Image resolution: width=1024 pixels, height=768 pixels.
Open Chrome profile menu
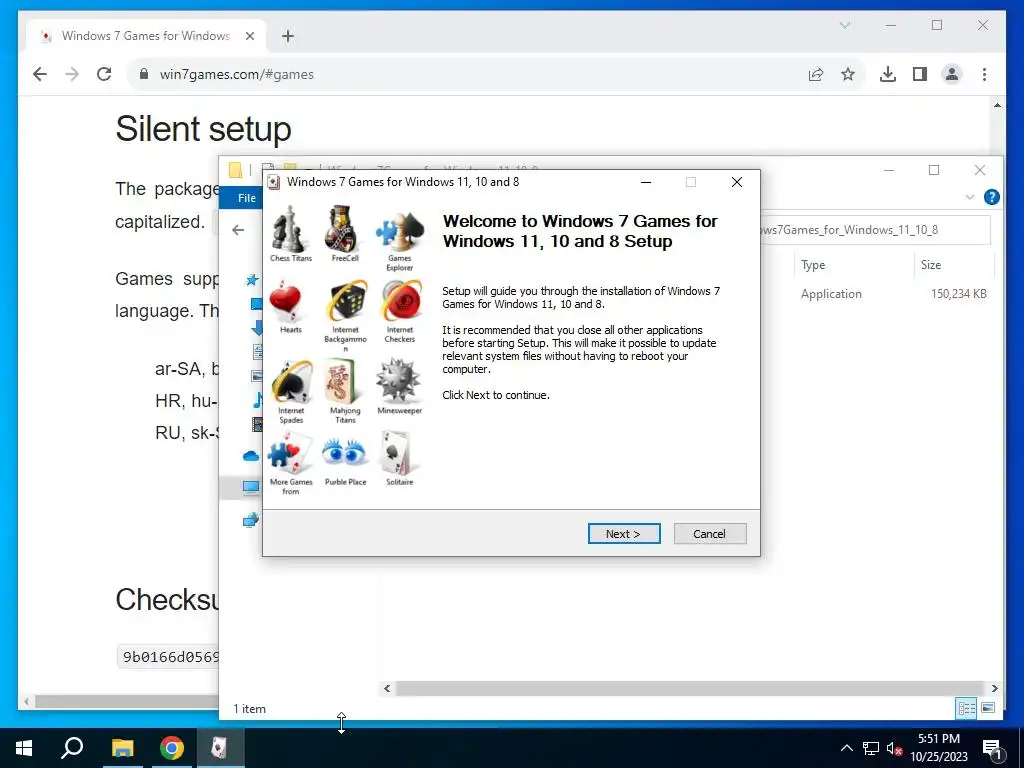[952, 74]
